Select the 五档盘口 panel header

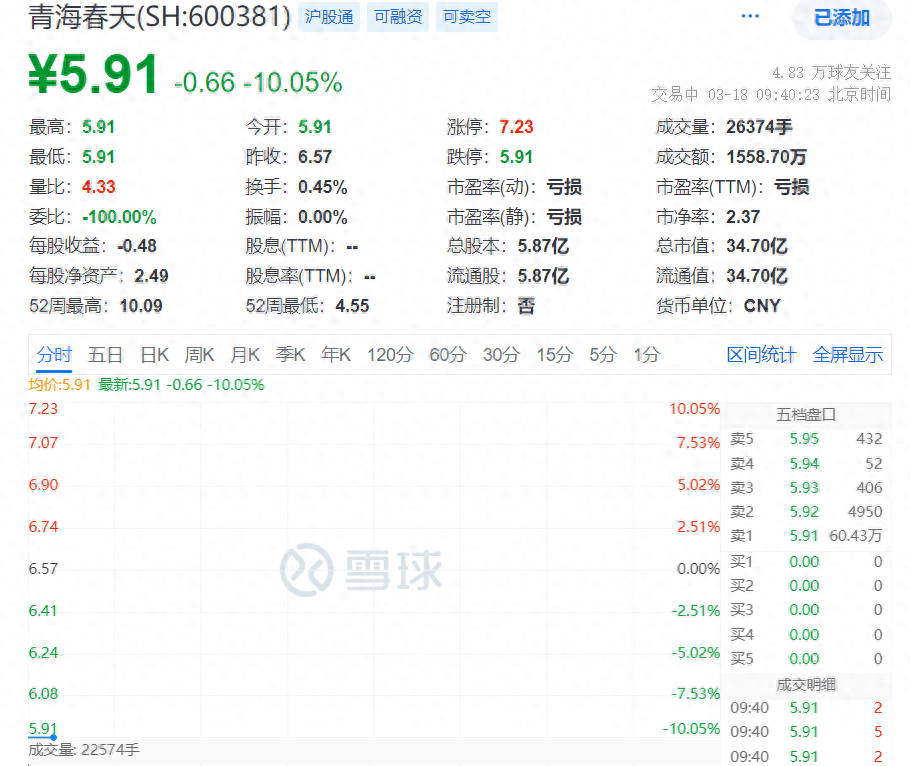[x=806, y=414]
